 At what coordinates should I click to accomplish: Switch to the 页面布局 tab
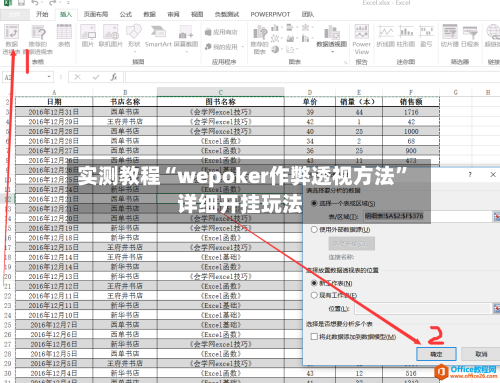coord(96,14)
